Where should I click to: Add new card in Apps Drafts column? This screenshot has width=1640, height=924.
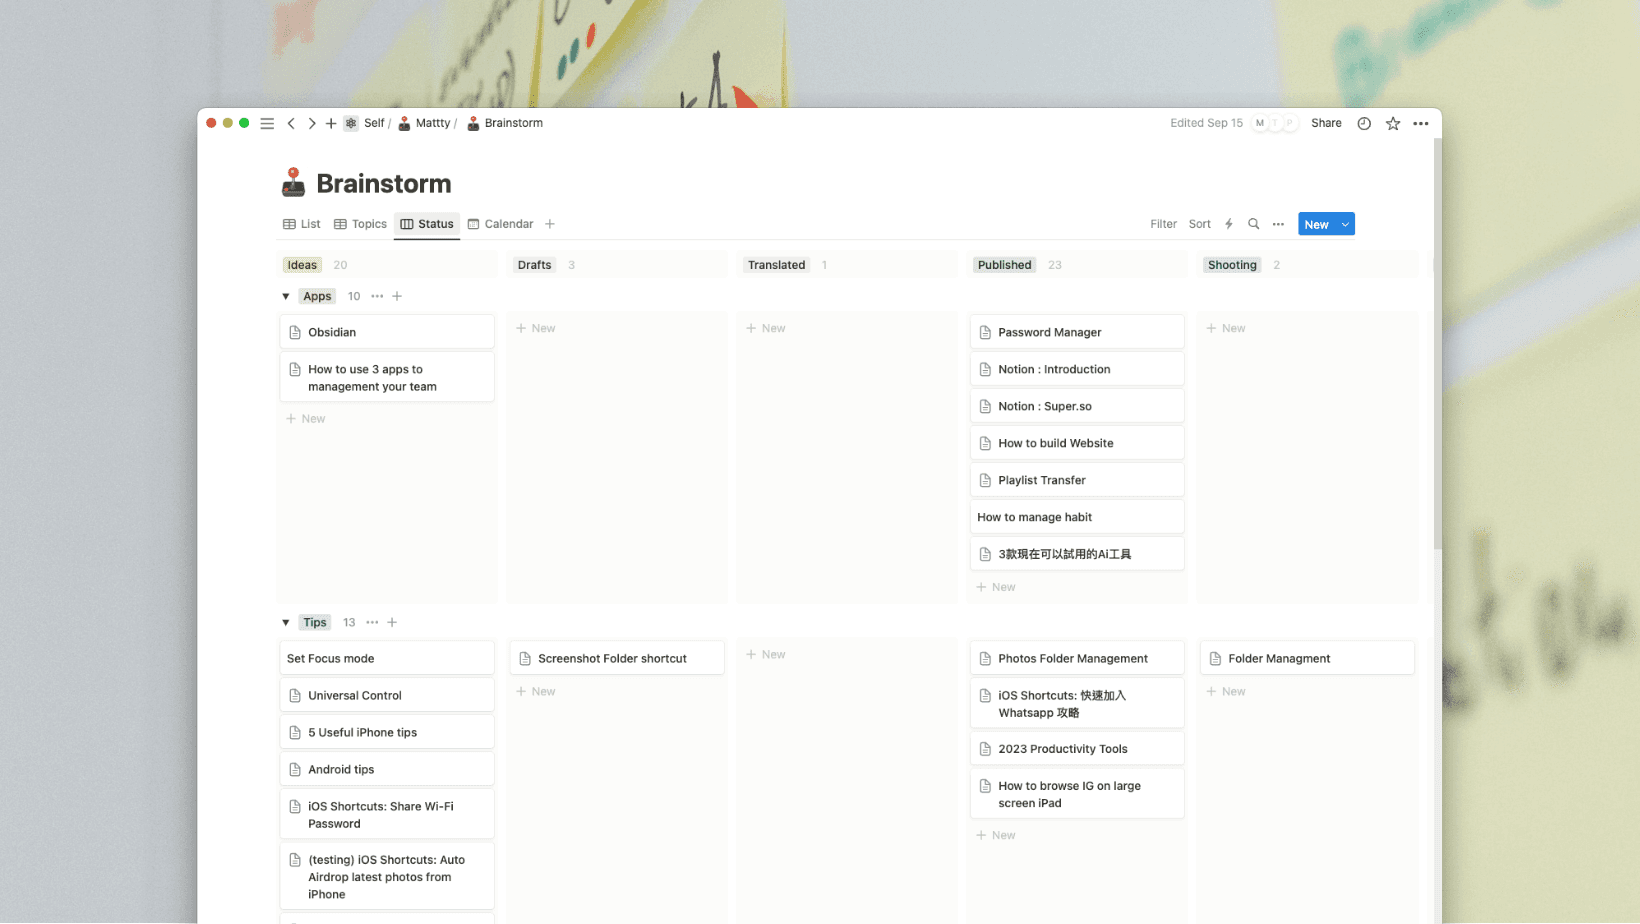(536, 328)
